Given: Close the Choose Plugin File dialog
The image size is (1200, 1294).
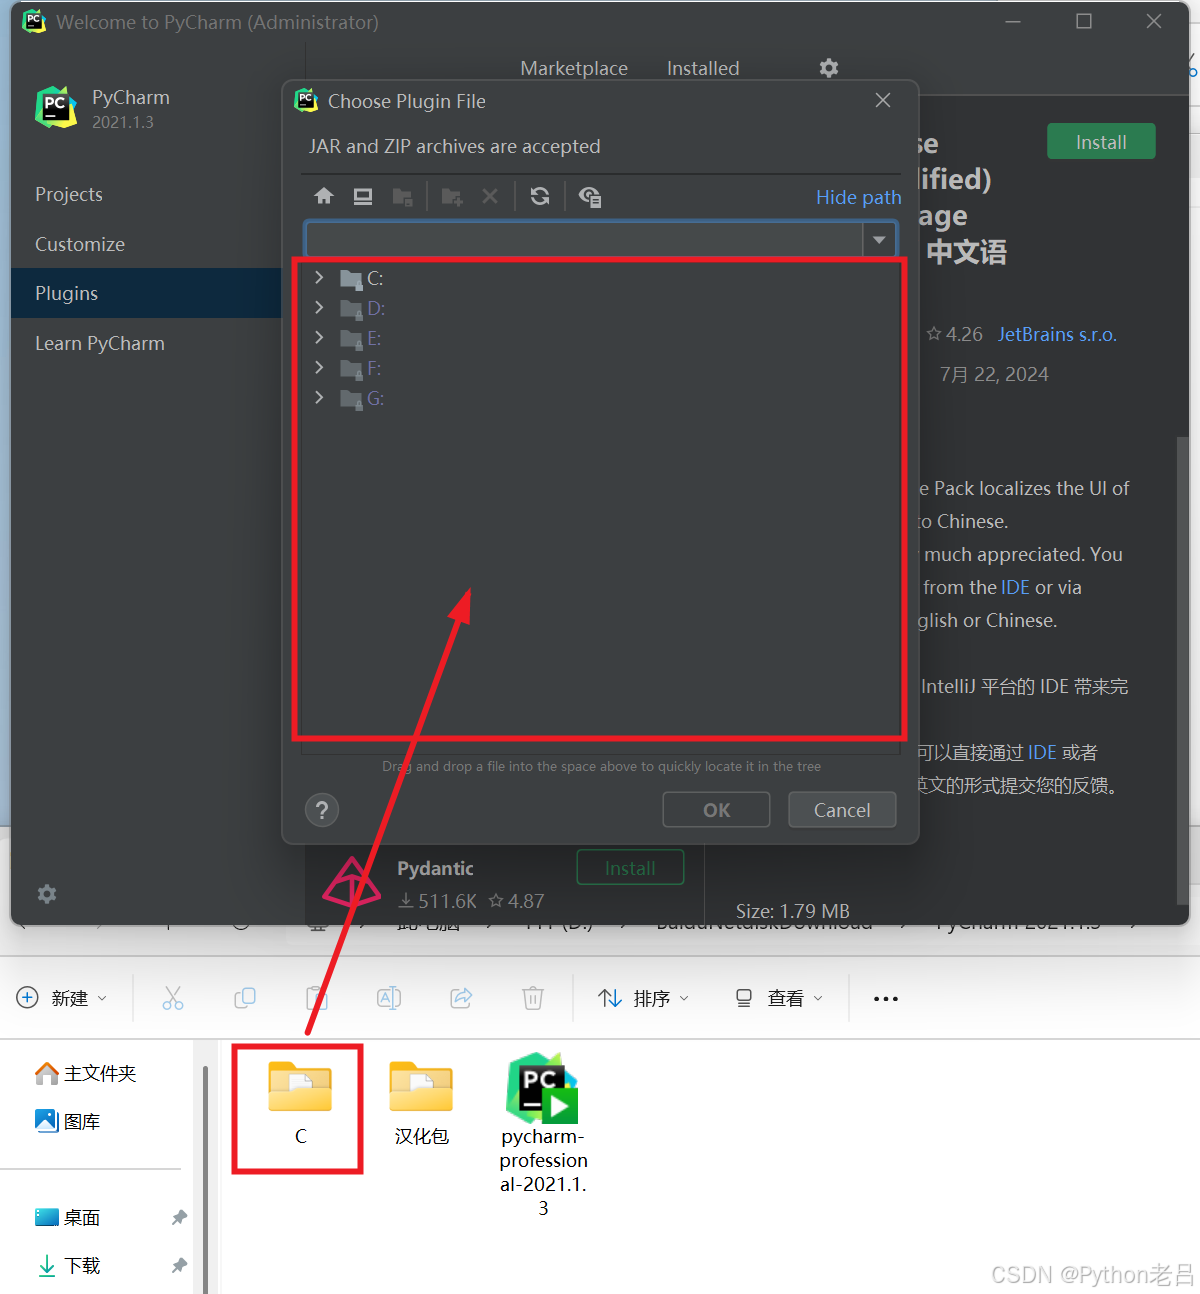Looking at the screenshot, I should pyautogui.click(x=883, y=100).
